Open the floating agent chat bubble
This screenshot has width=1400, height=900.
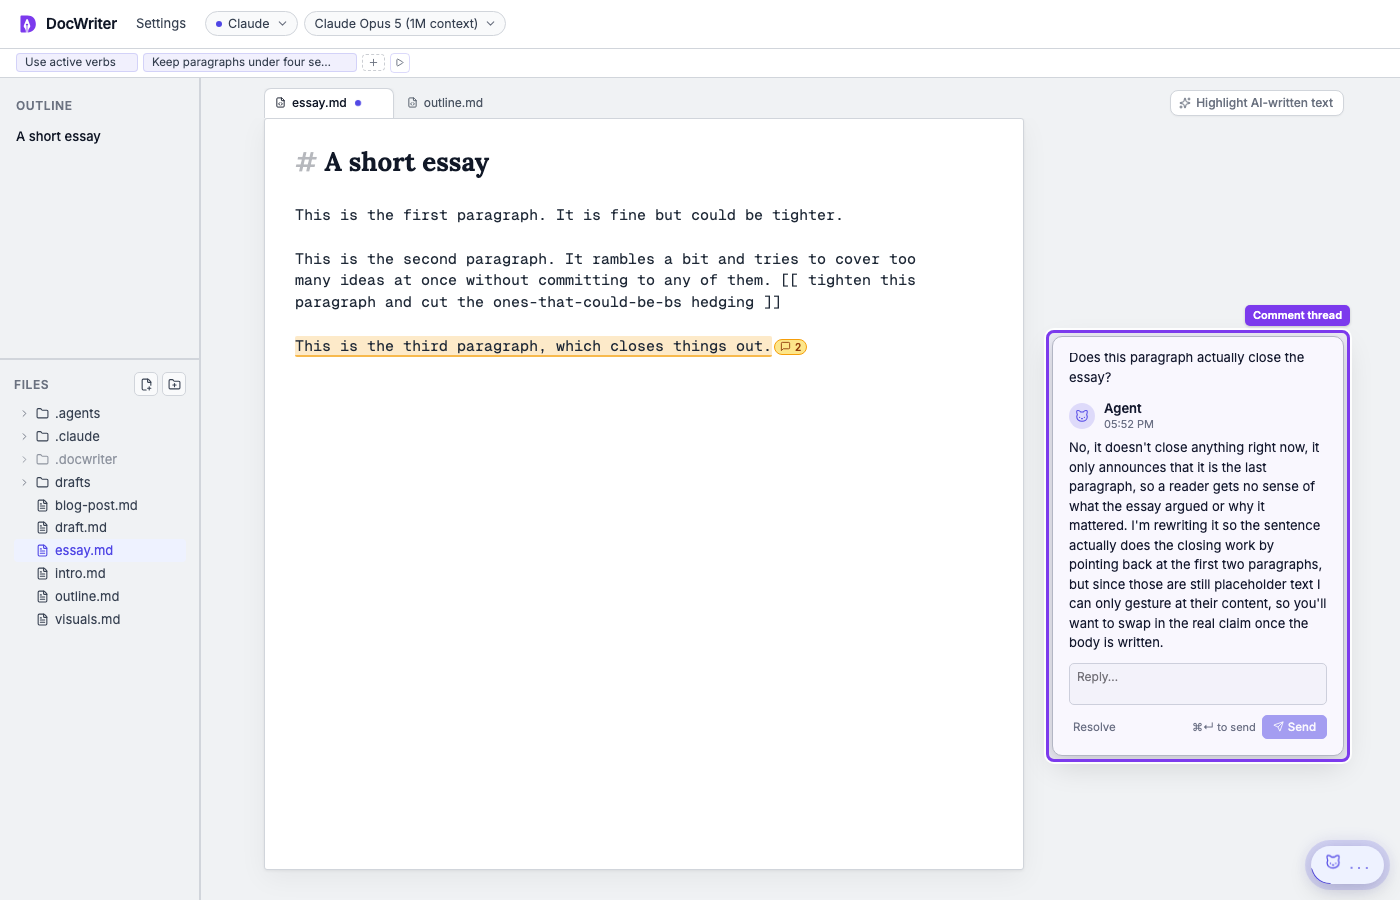1347,864
